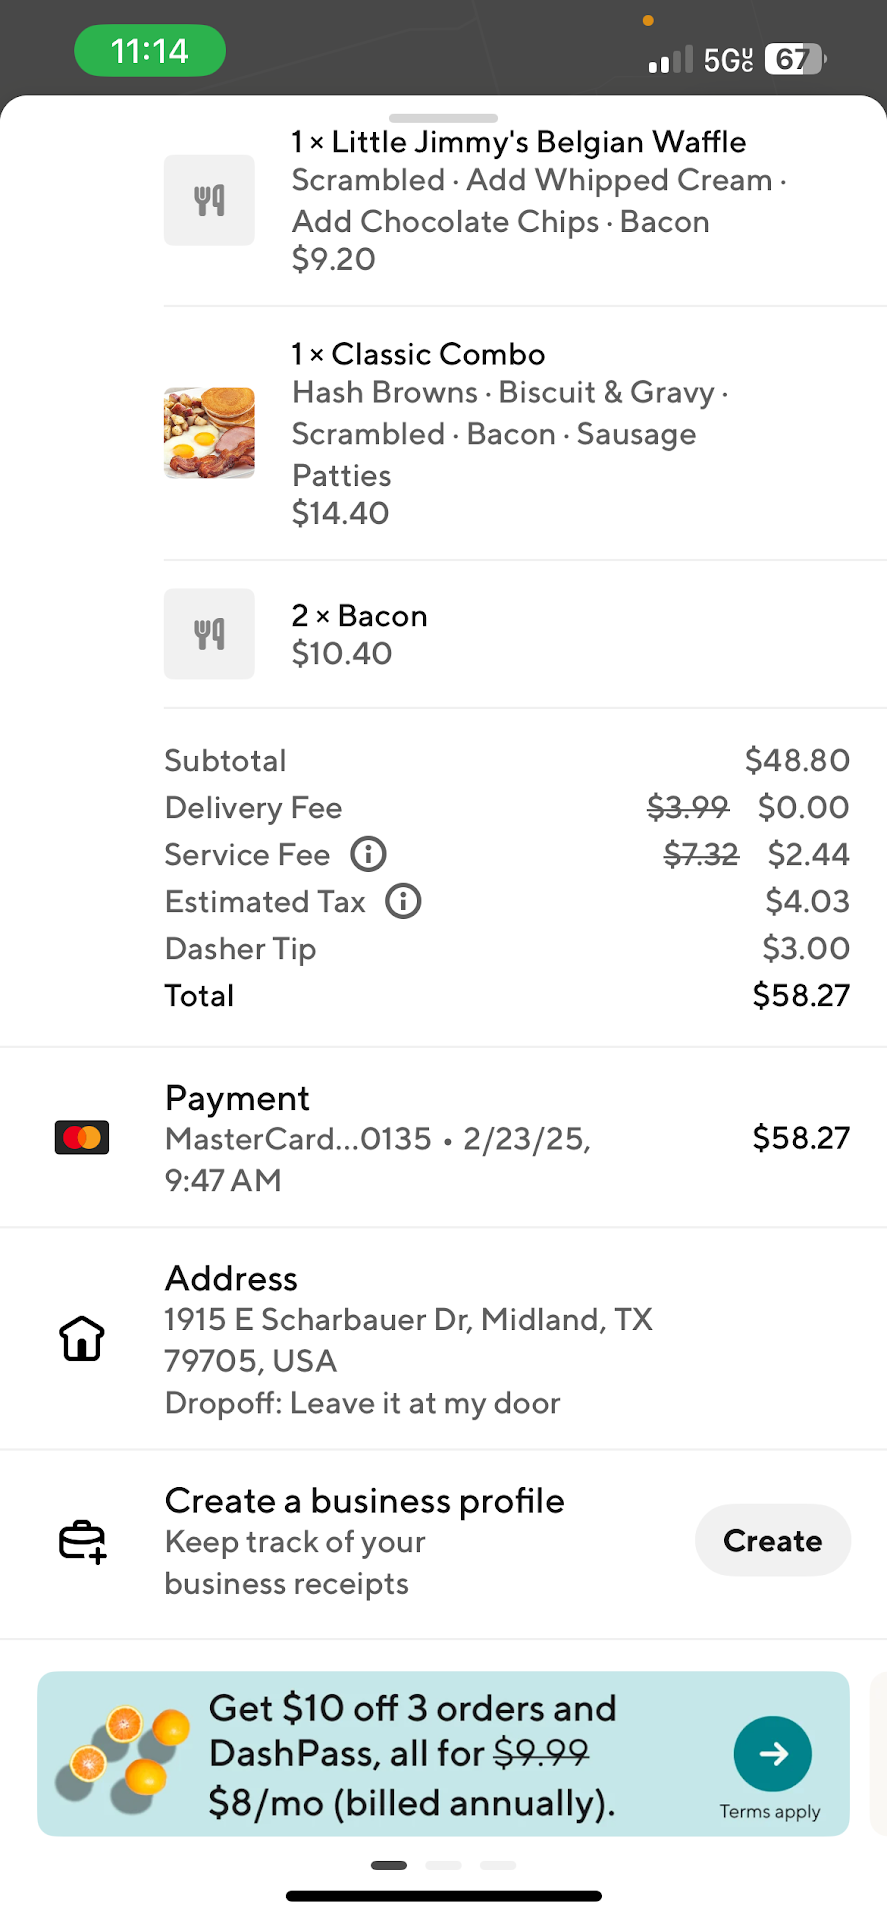Tap the home address icon
The width and height of the screenshot is (887, 1920).
tap(82, 1339)
